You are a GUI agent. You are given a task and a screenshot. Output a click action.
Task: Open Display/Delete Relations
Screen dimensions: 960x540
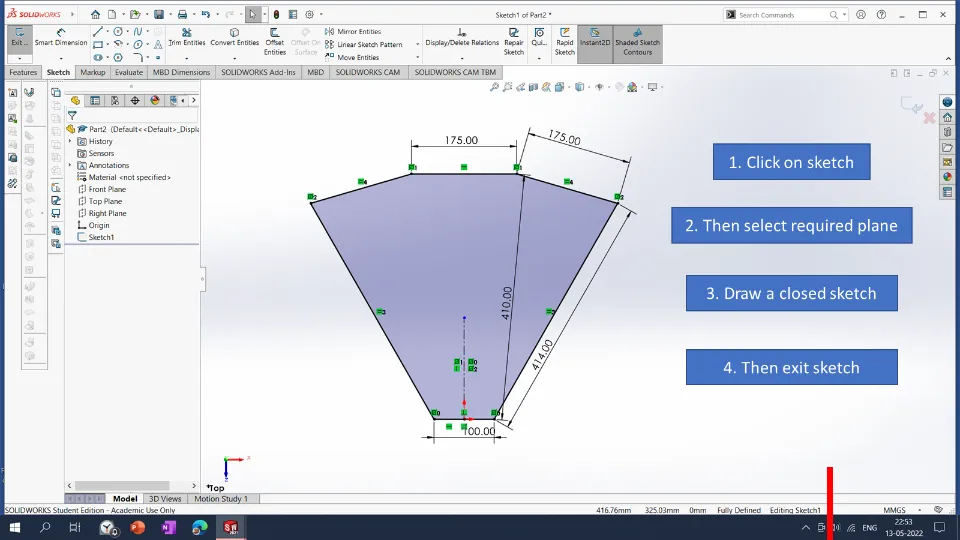[462, 37]
